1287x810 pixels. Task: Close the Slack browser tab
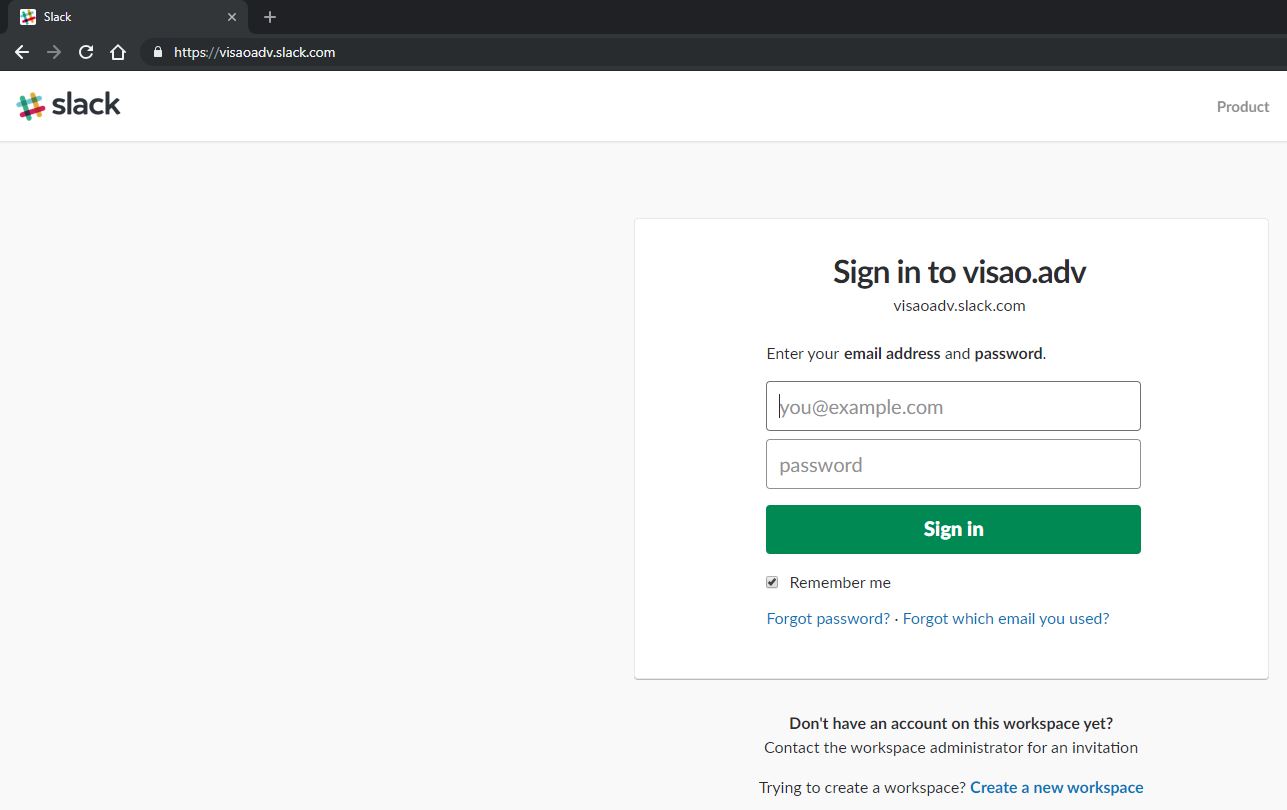(x=232, y=17)
